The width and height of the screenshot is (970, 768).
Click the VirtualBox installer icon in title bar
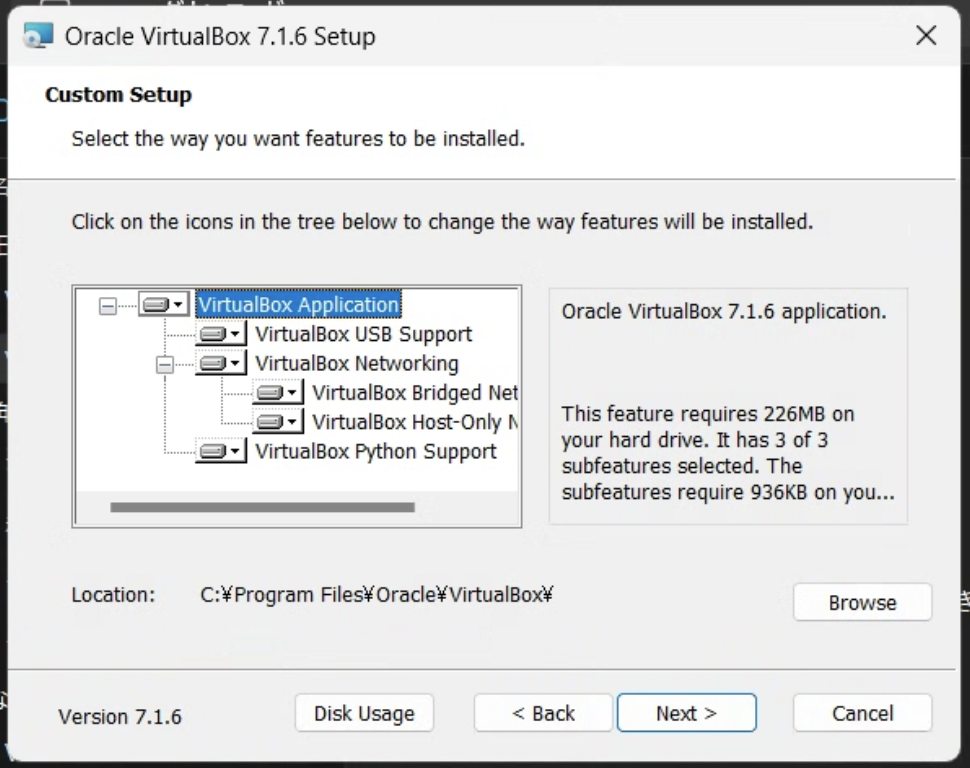(38, 36)
